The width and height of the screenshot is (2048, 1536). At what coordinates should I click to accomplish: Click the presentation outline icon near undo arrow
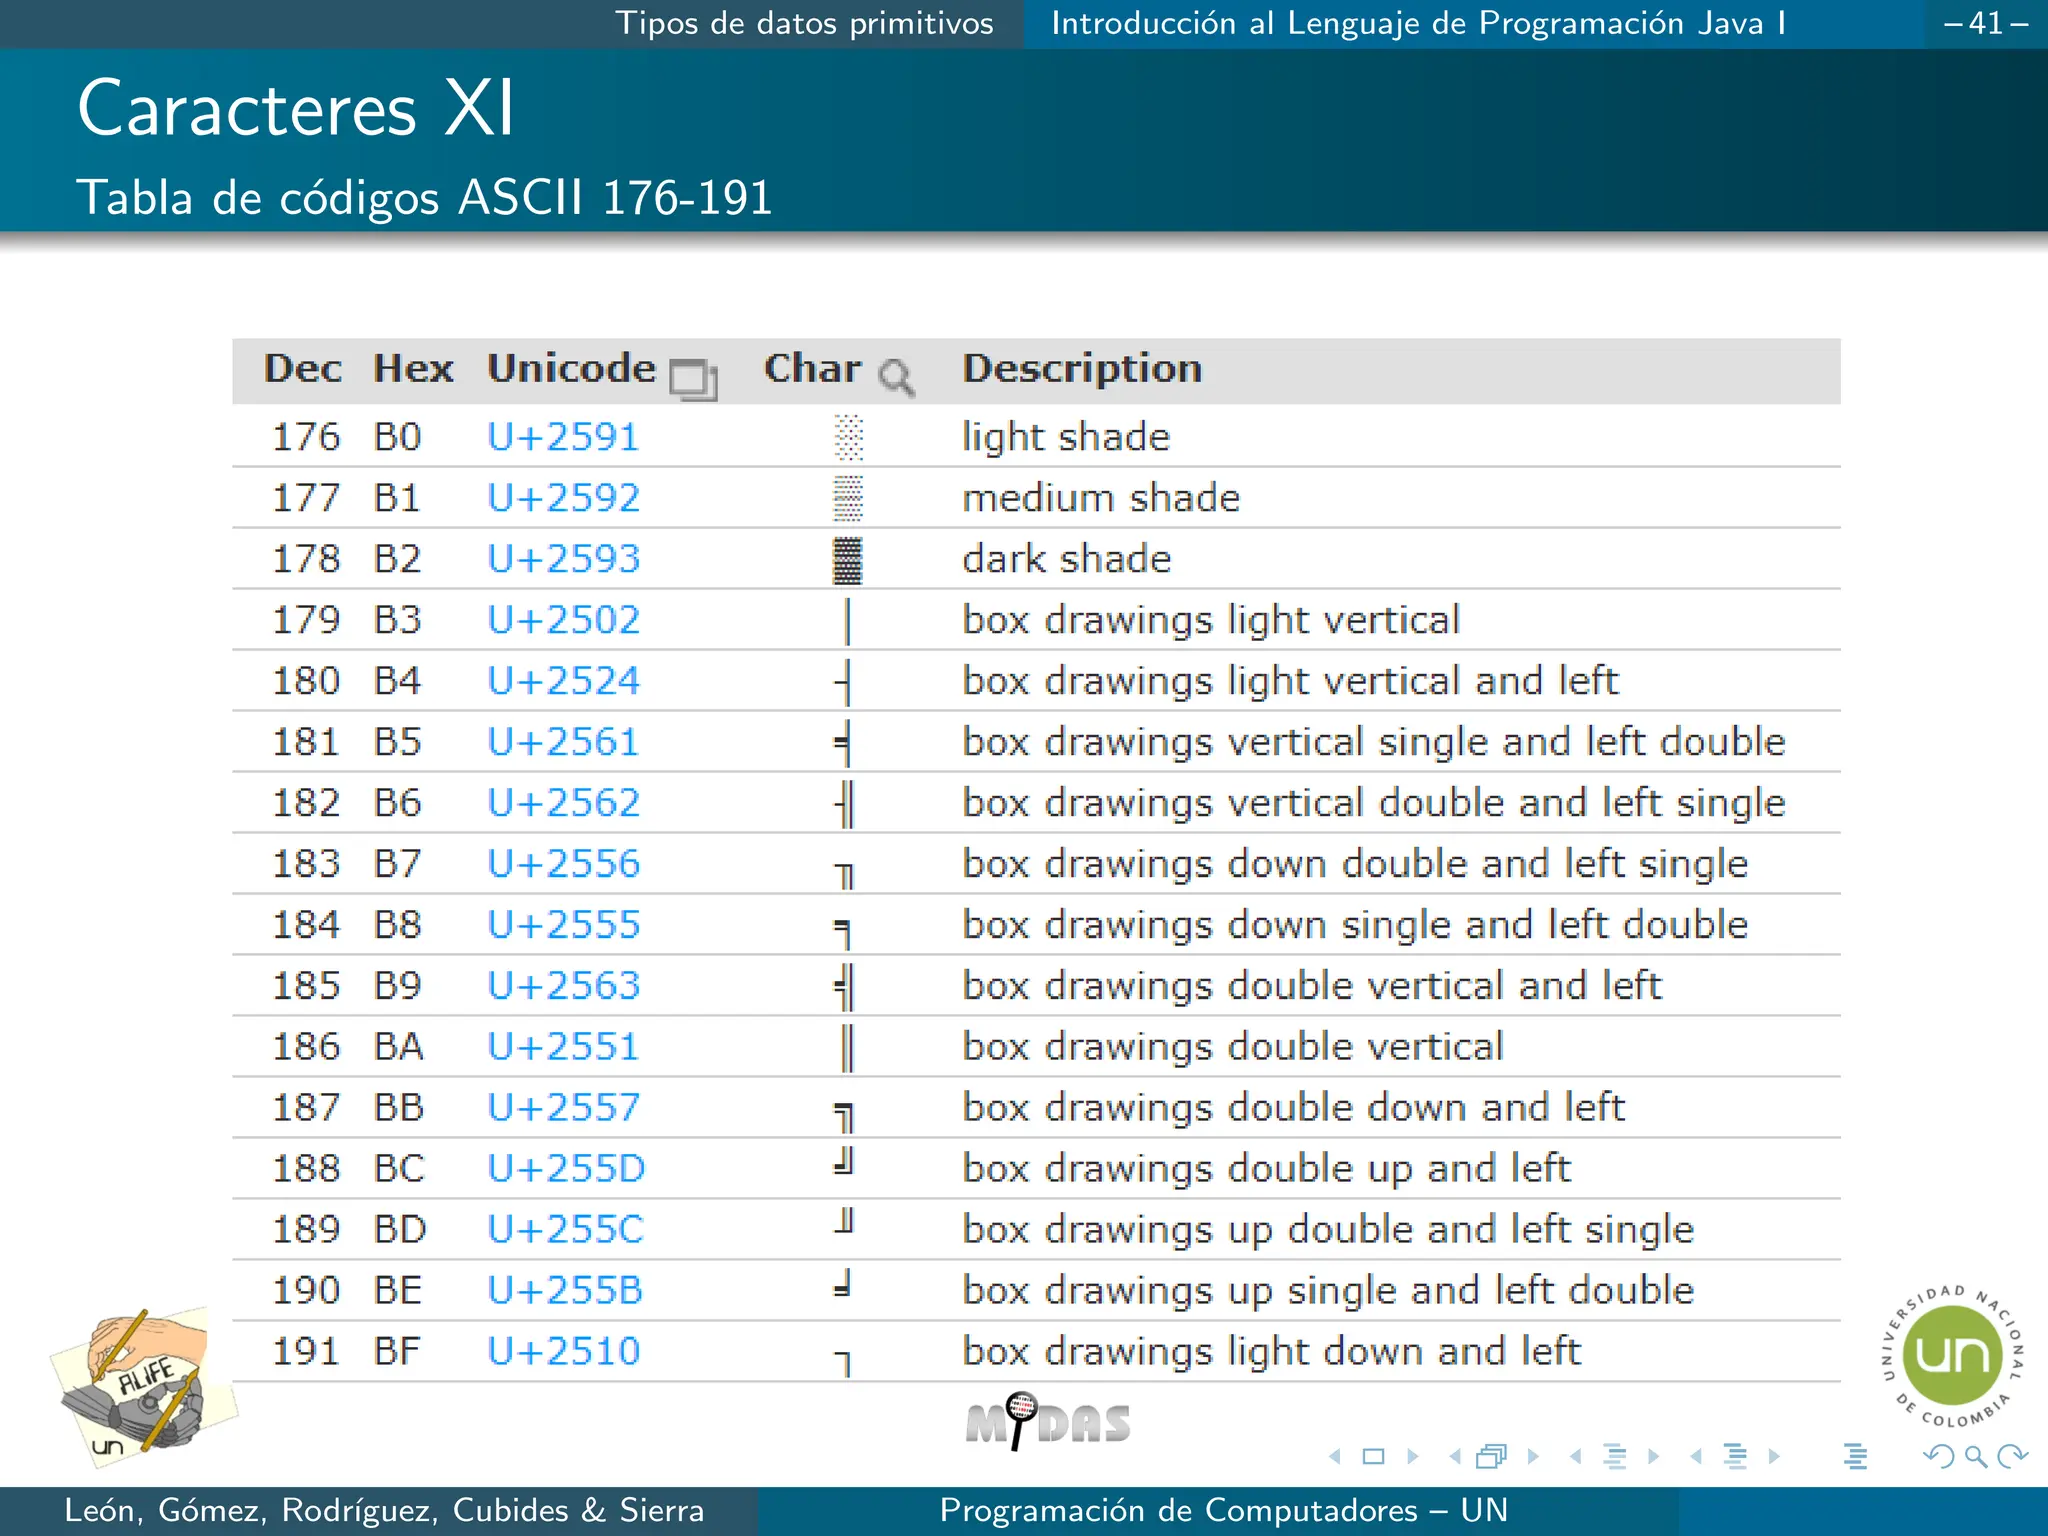[x=1855, y=1457]
